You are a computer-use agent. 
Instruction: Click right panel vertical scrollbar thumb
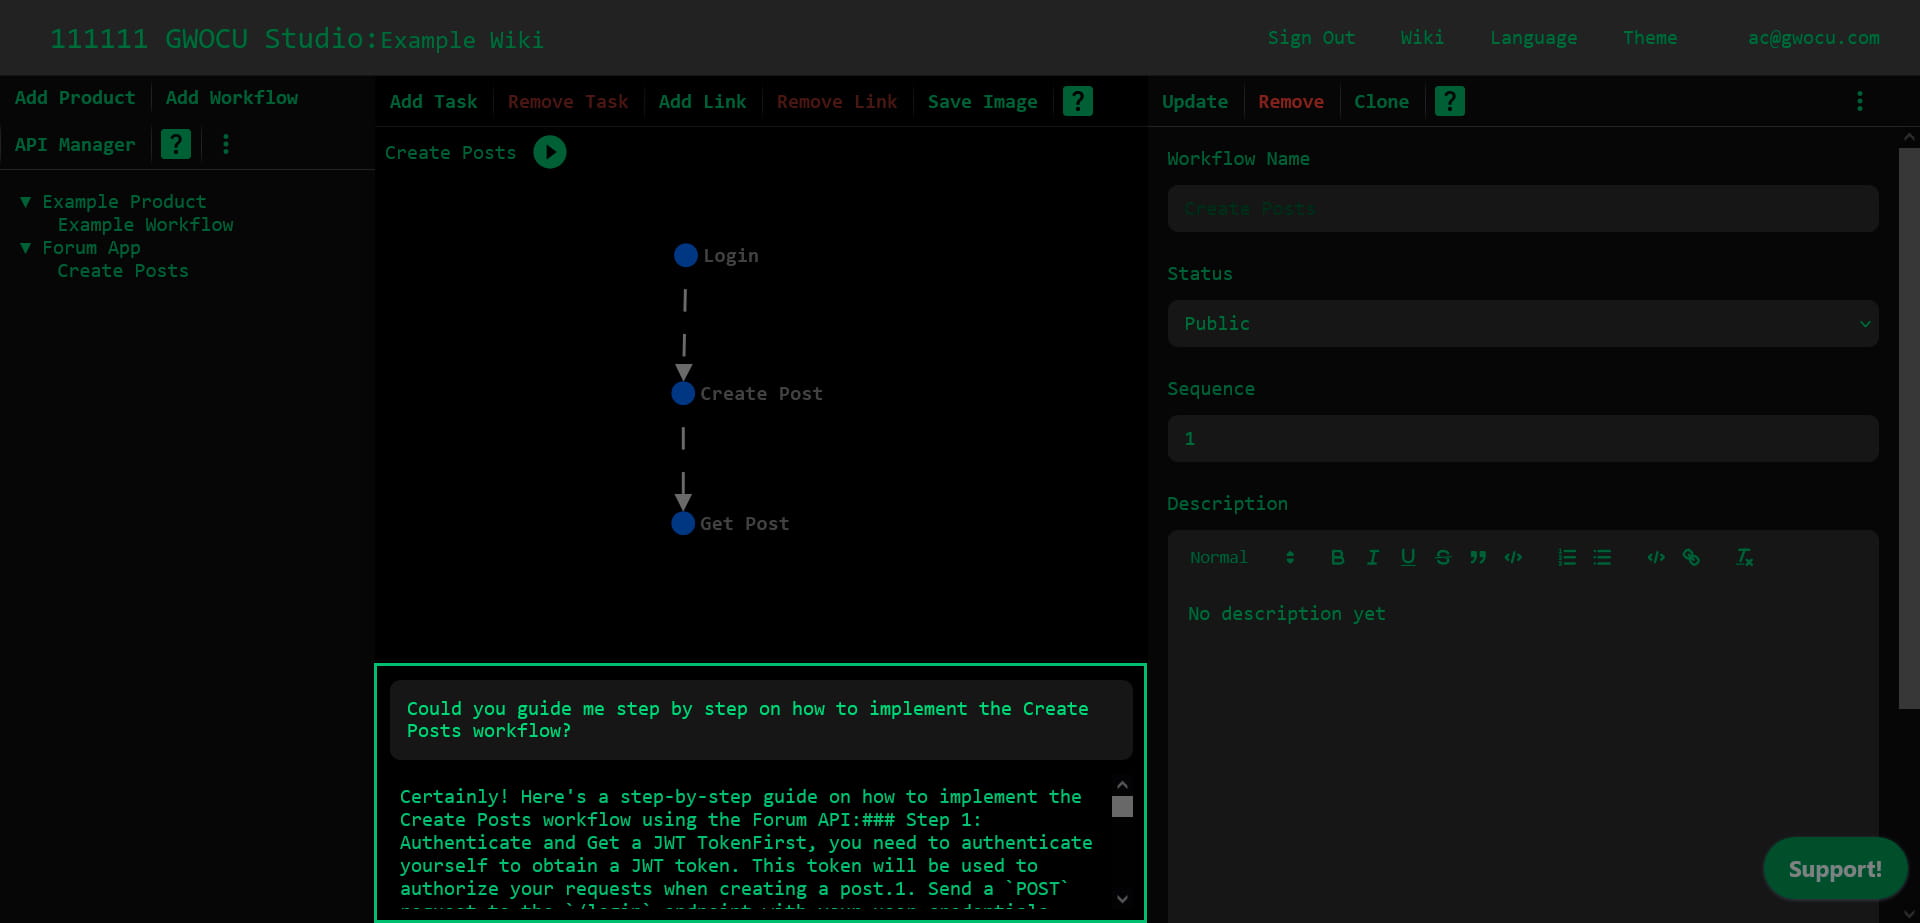(1908, 428)
